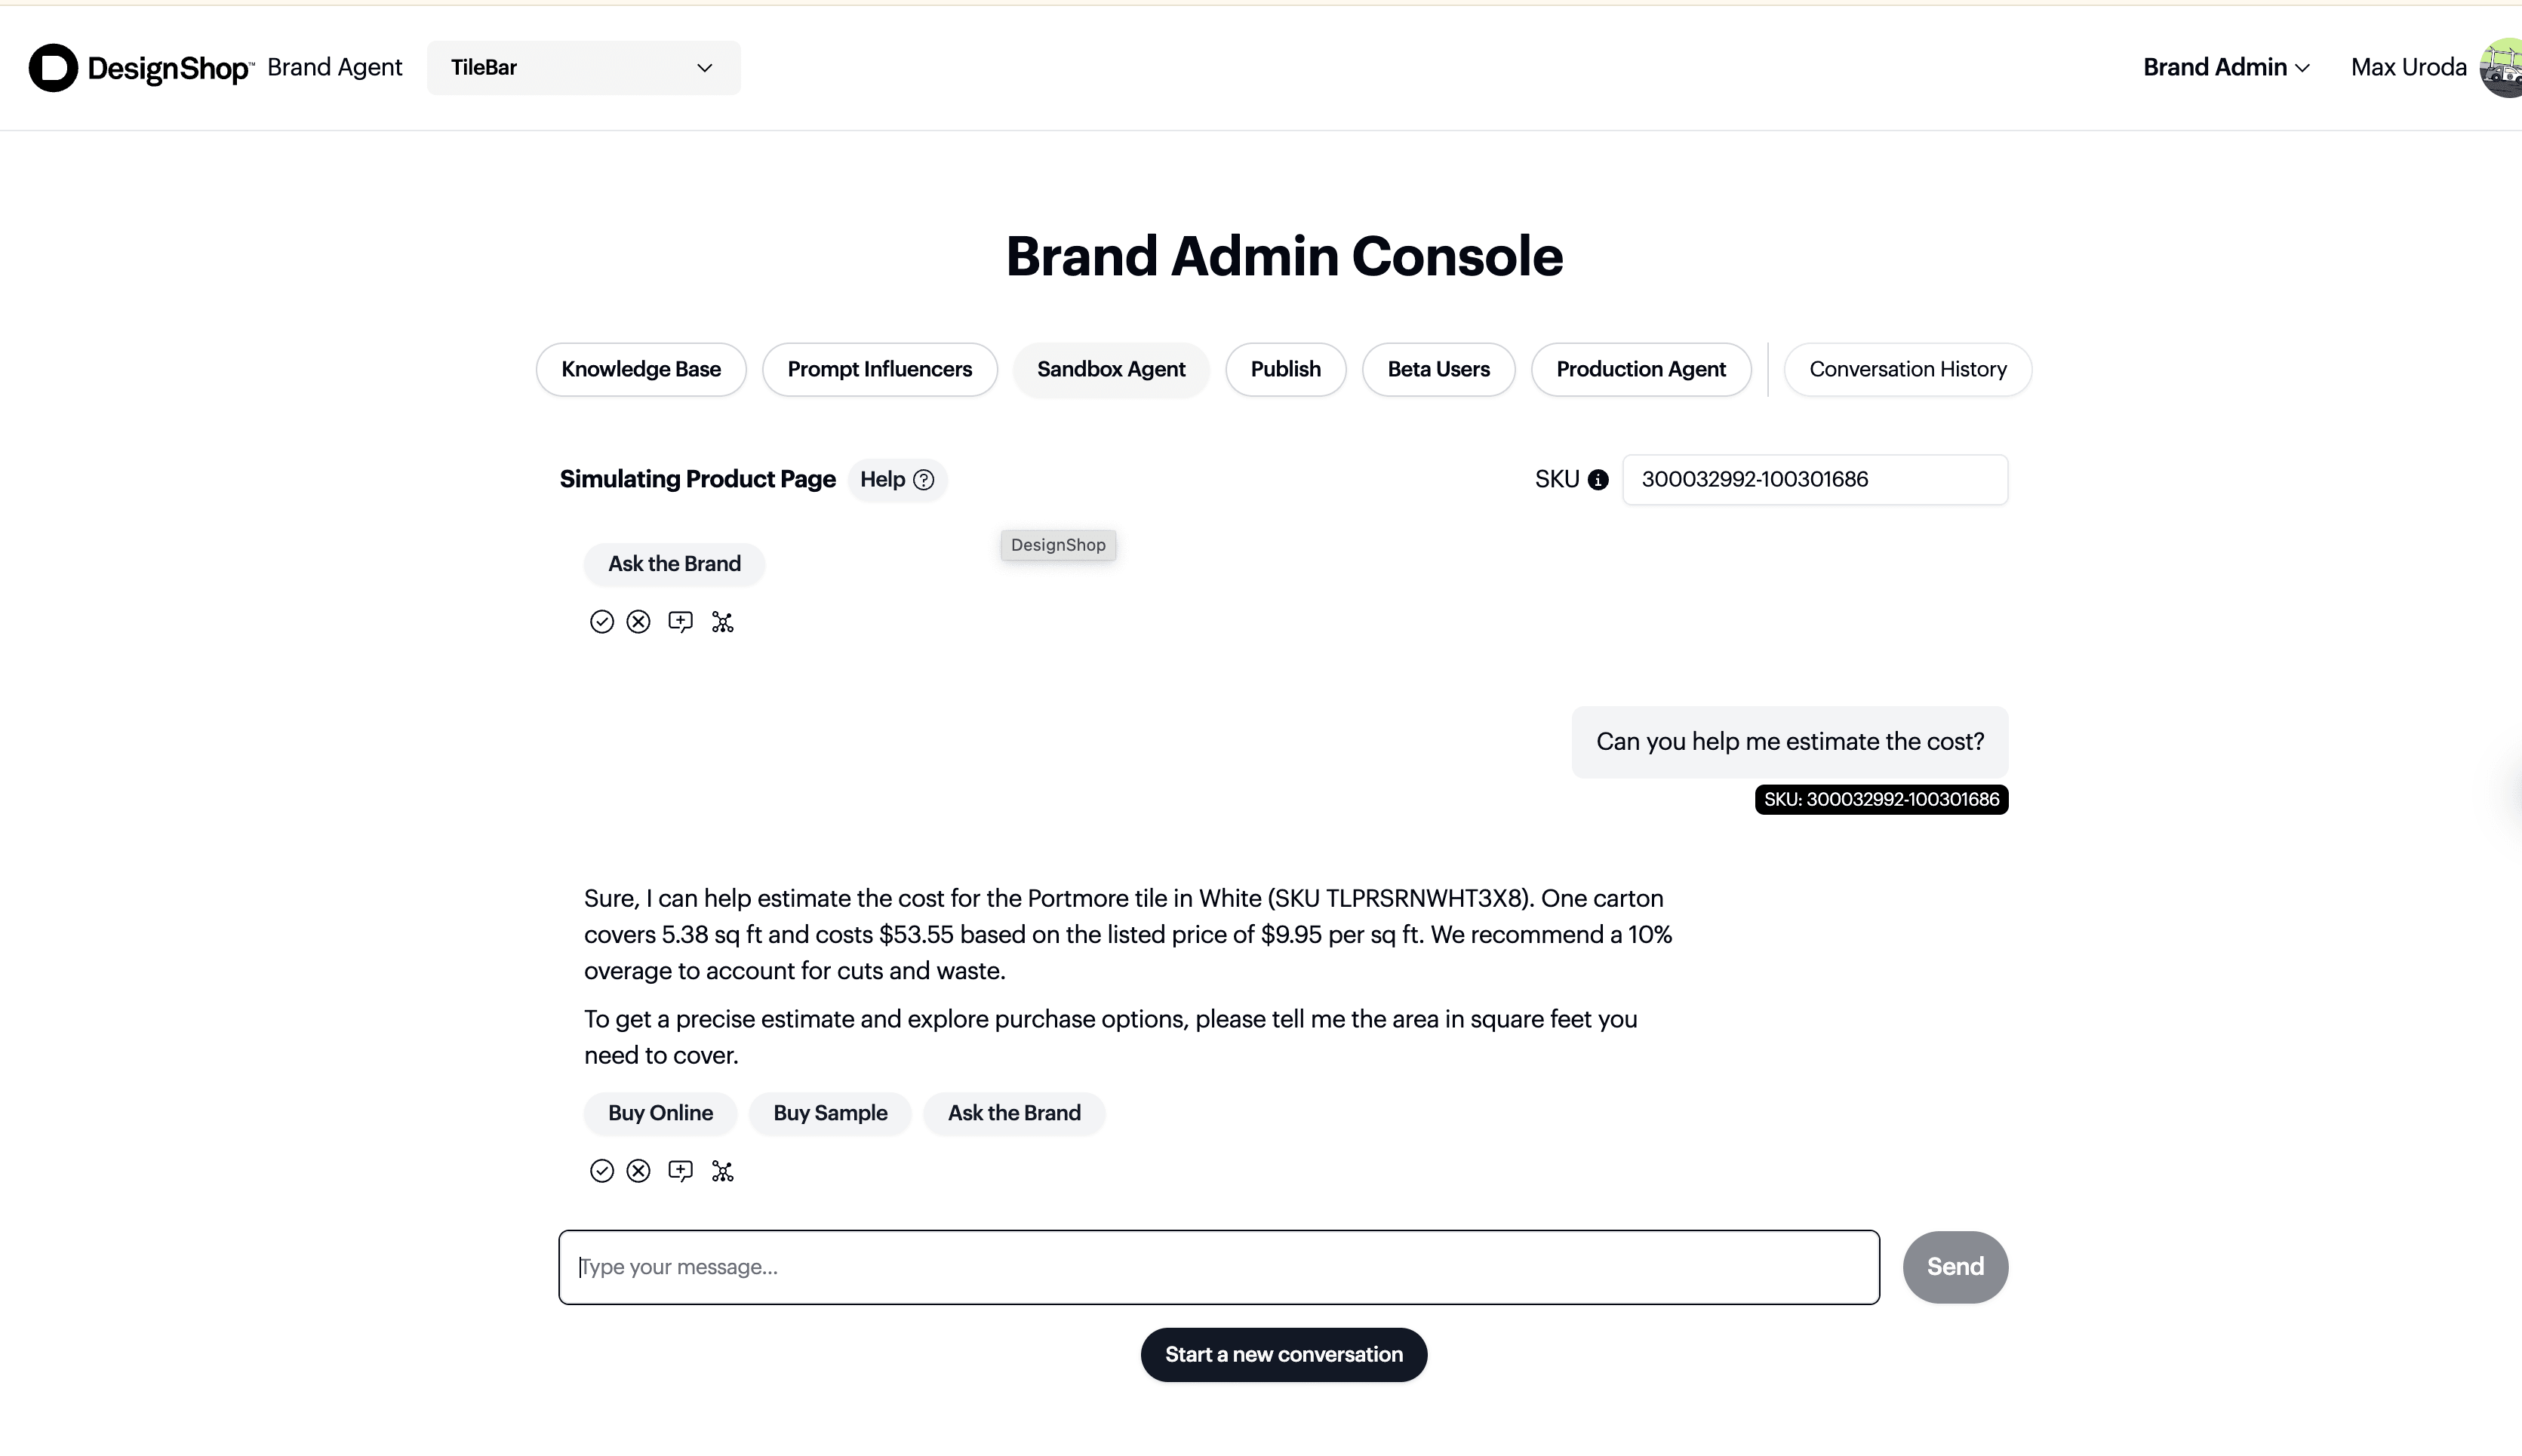
Task: Add a comment to the first agent response
Action: pos(681,621)
